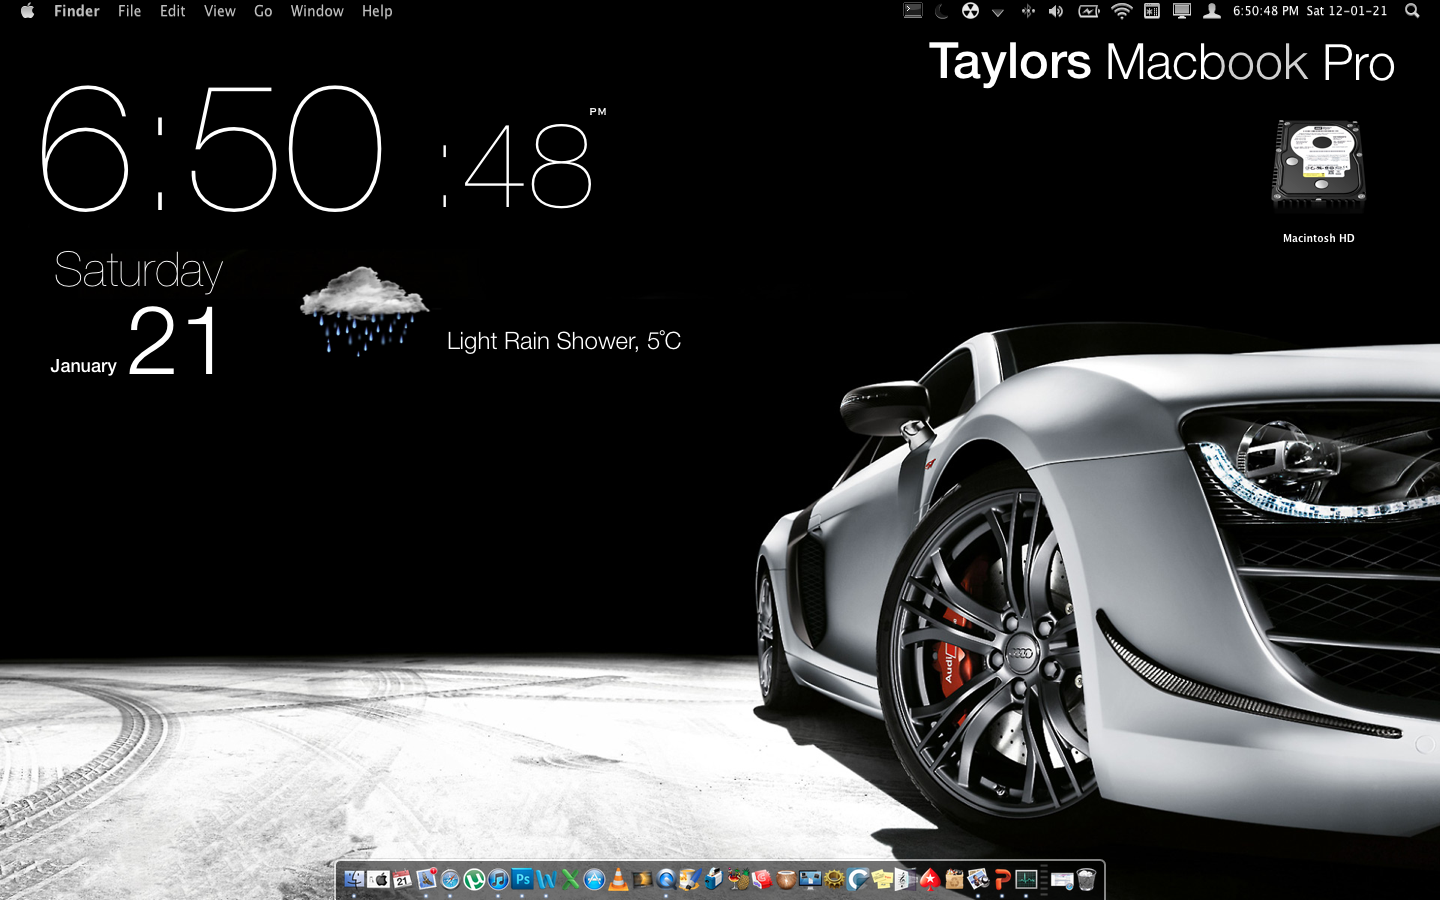Open the volume control in menu bar
The width and height of the screenshot is (1440, 900).
coord(1056,11)
